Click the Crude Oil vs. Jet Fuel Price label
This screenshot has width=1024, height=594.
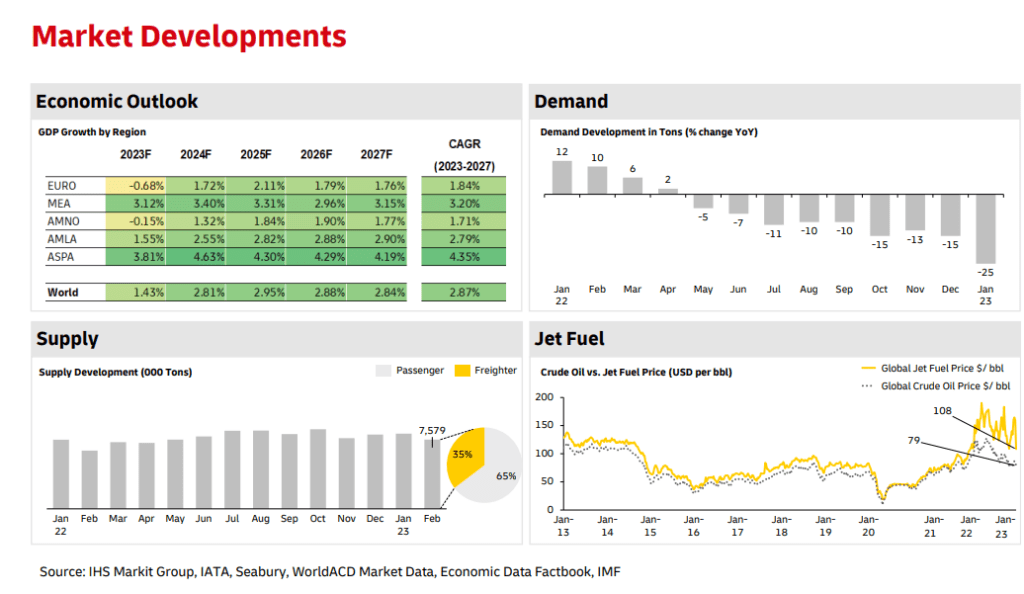636,372
